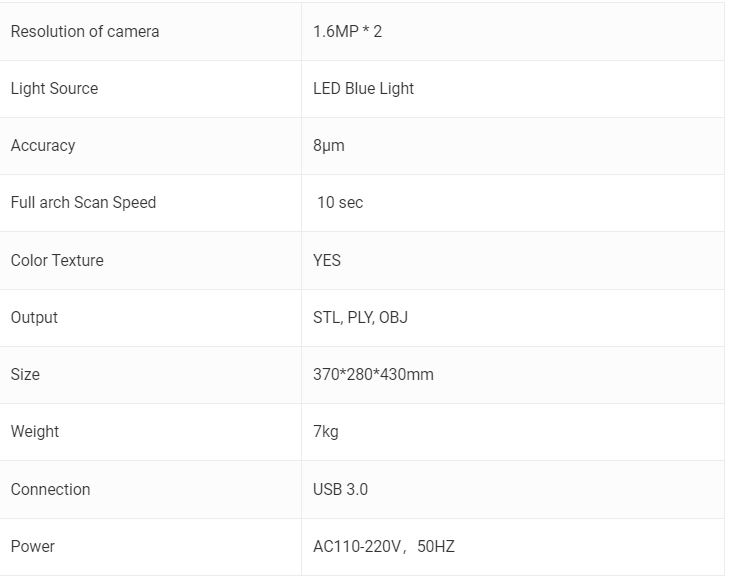730x579 pixels.
Task: Click the Accuracy row label
Action: pyautogui.click(x=43, y=146)
